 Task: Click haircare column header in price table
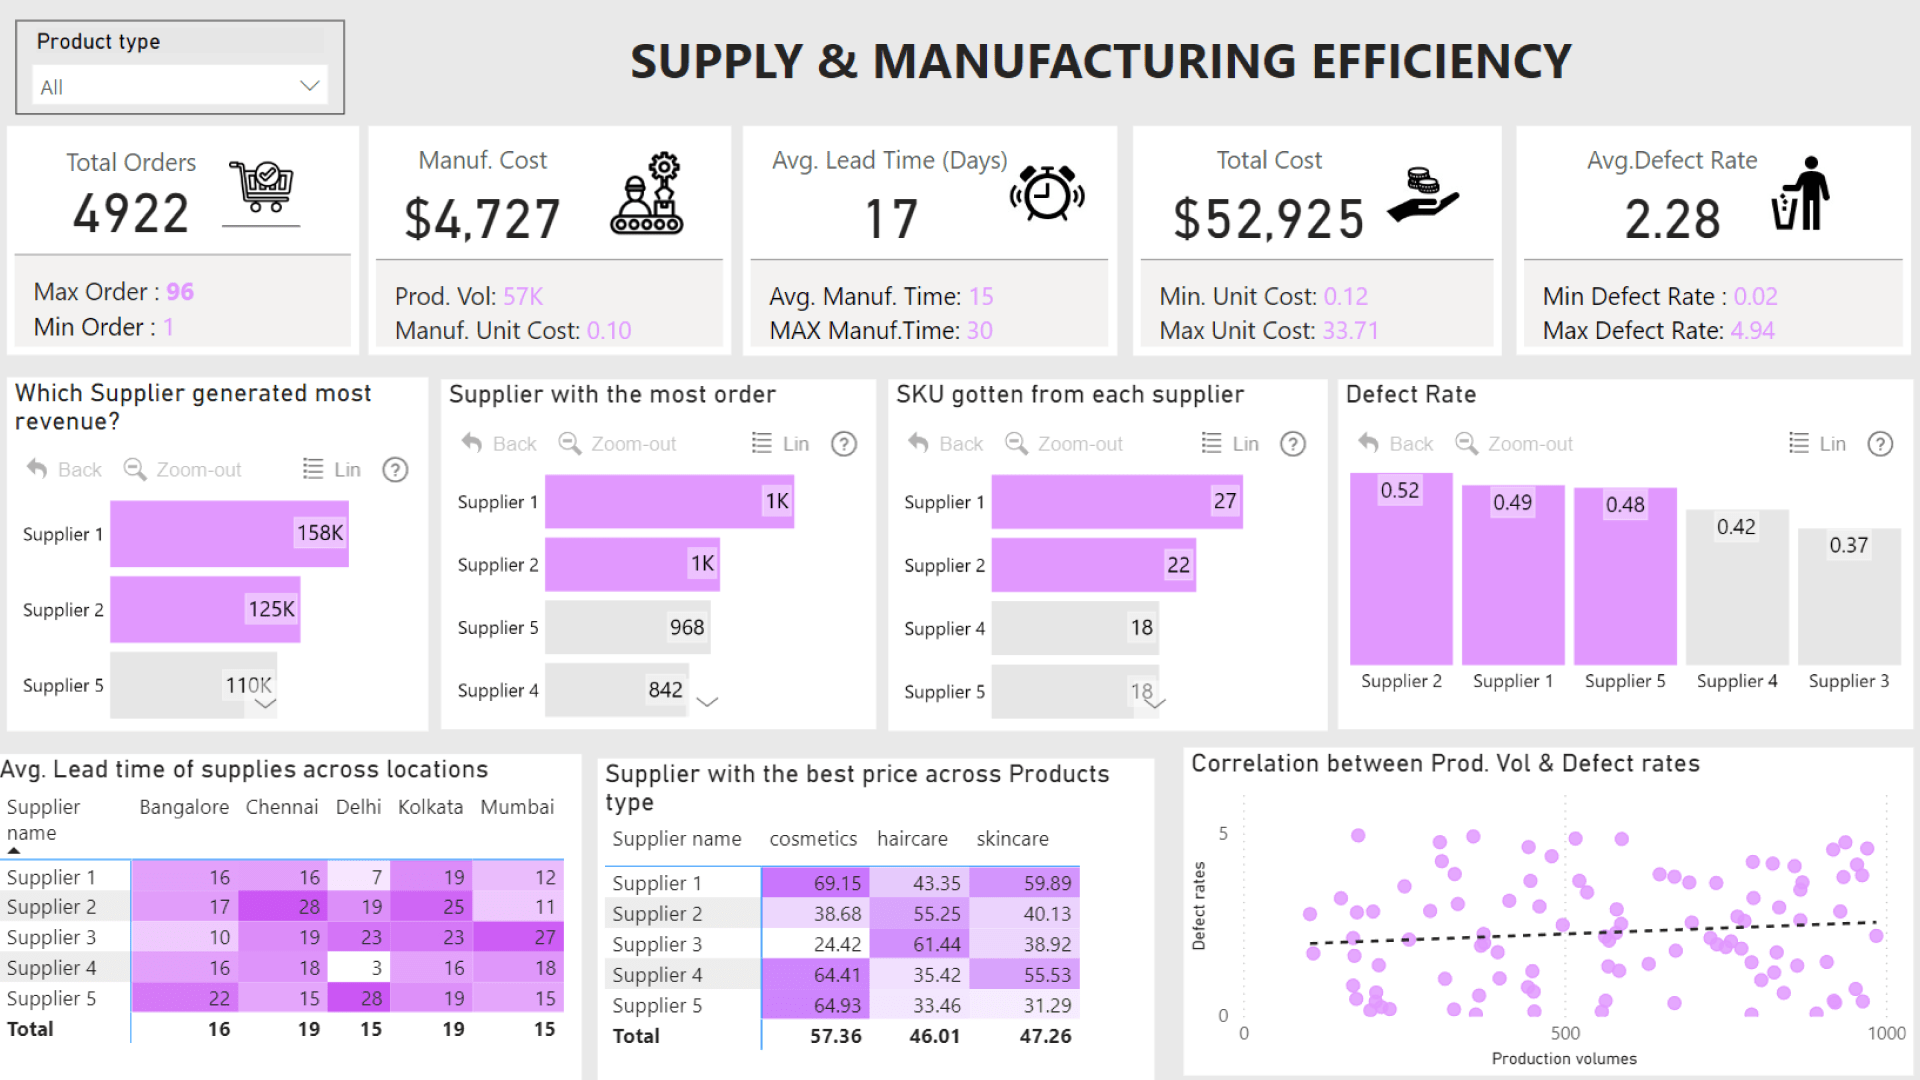click(912, 839)
